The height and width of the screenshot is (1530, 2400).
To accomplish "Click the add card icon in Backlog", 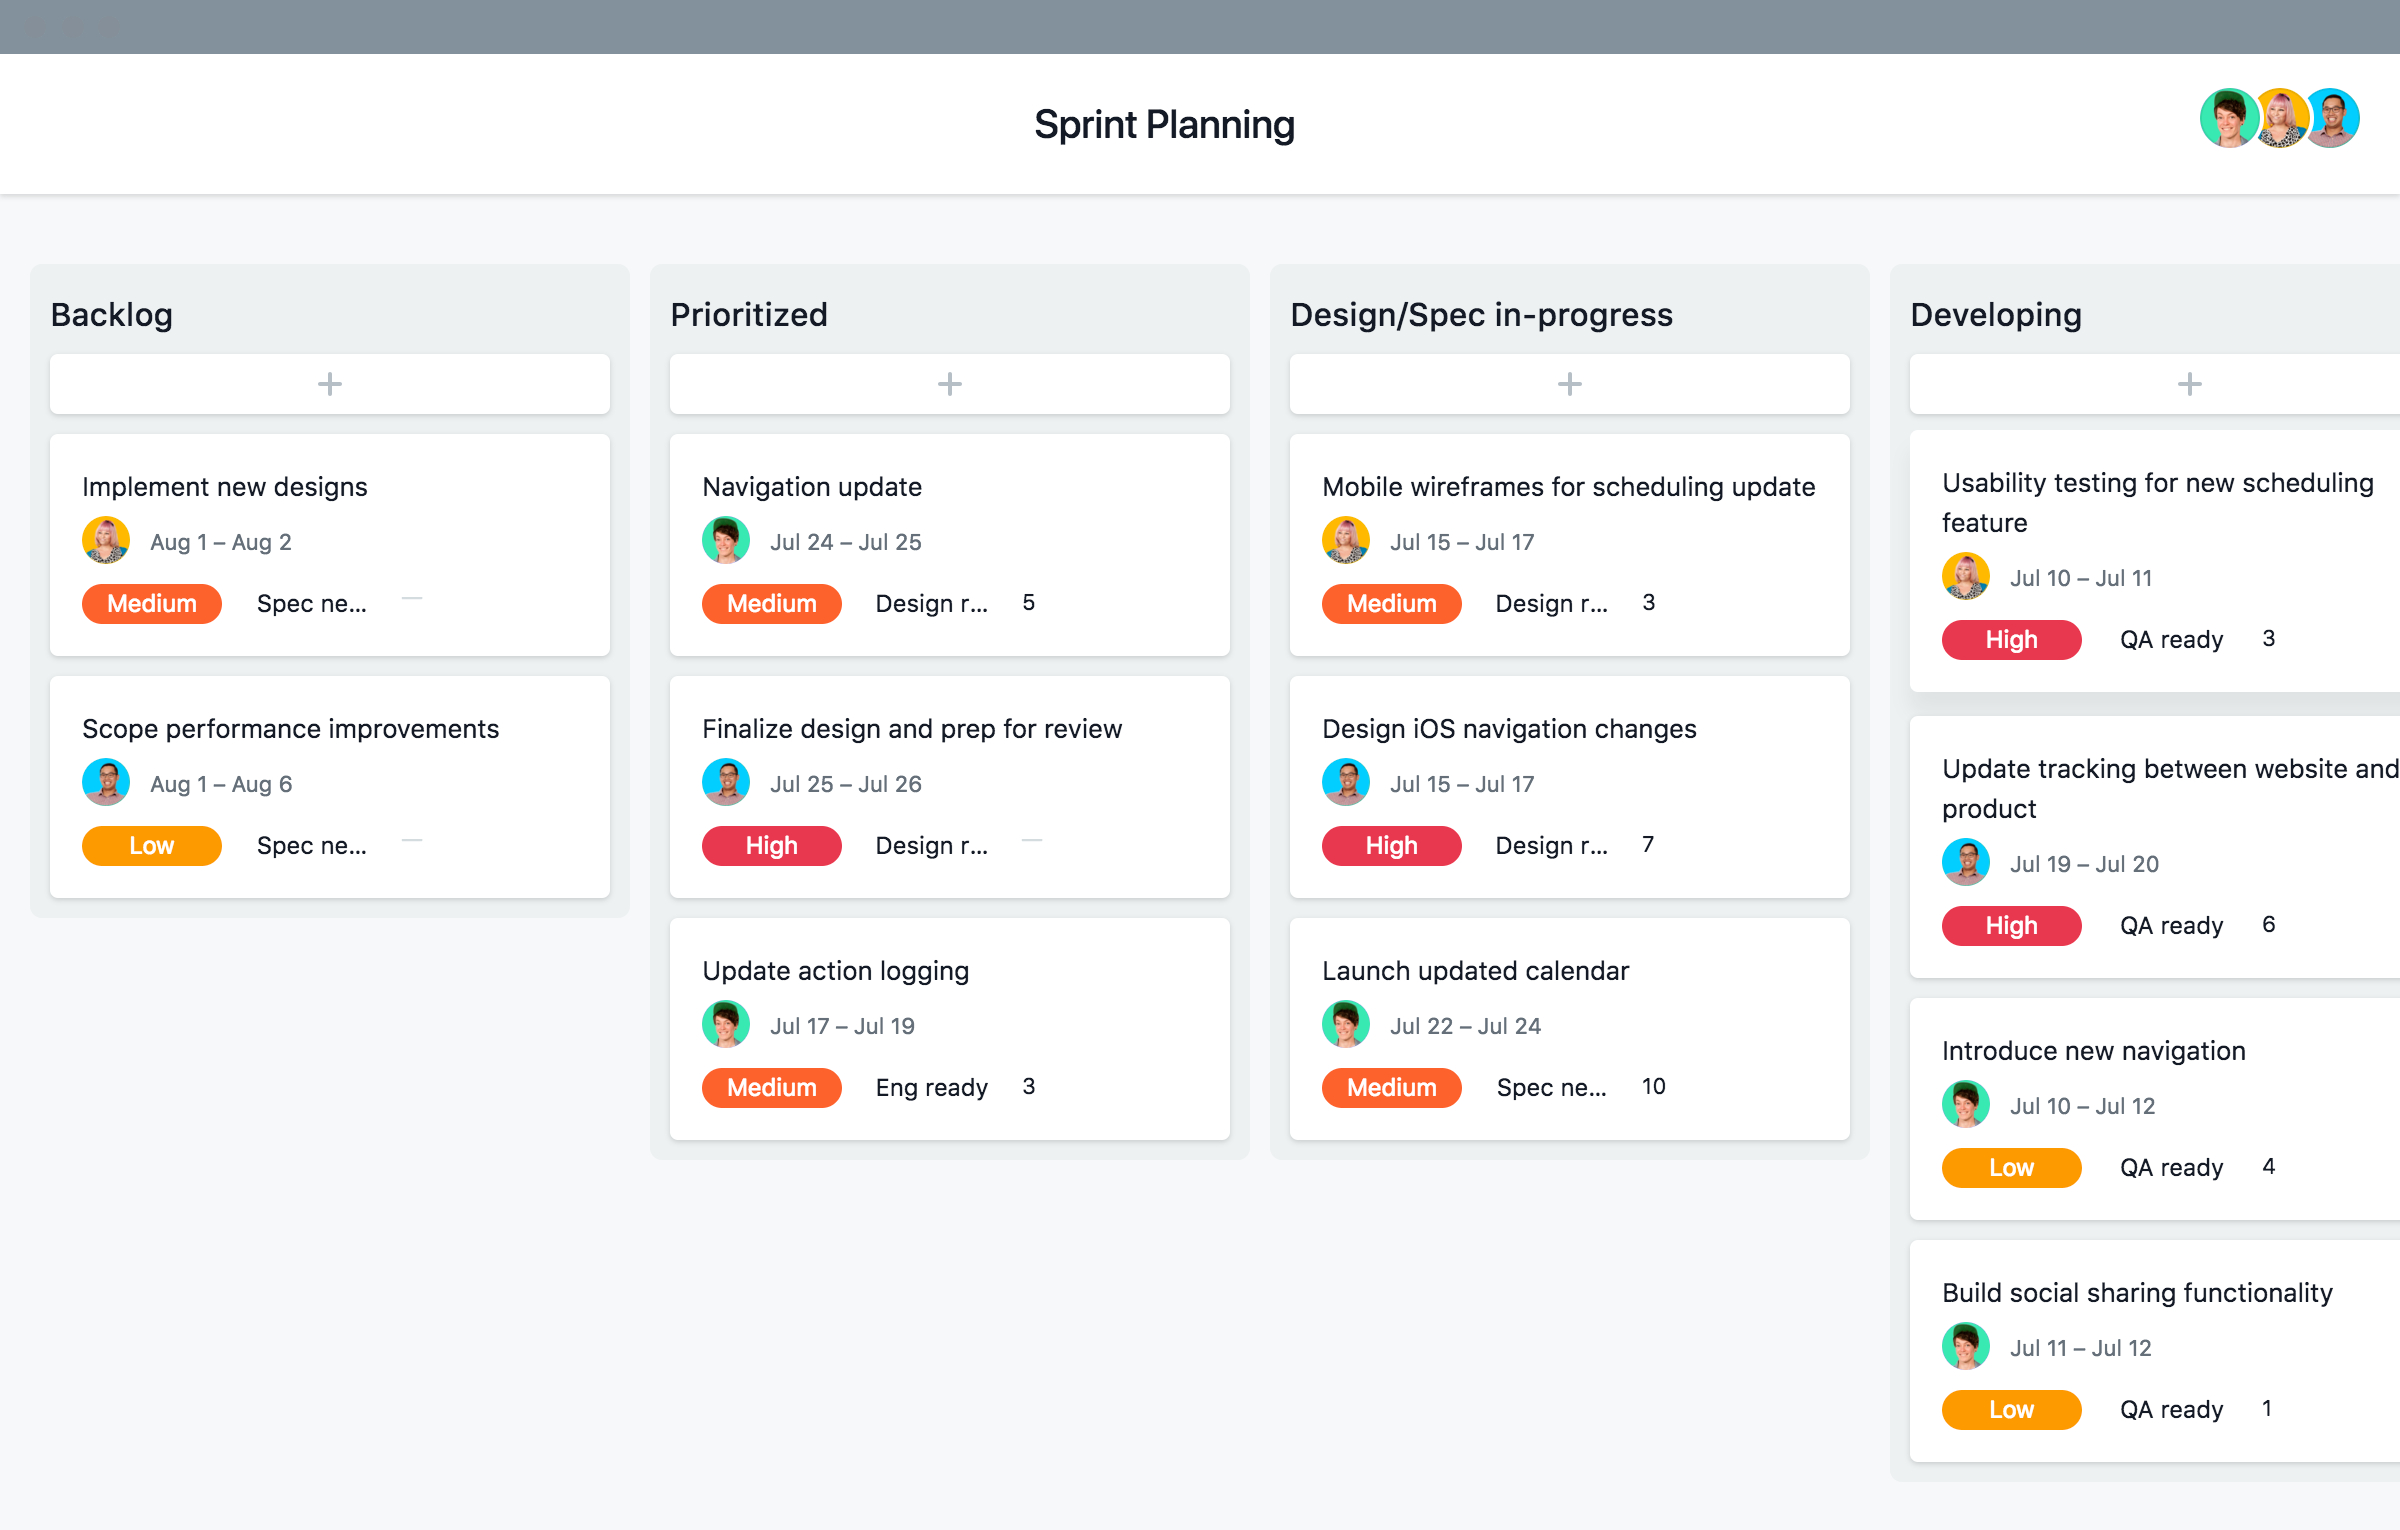I will click(329, 385).
